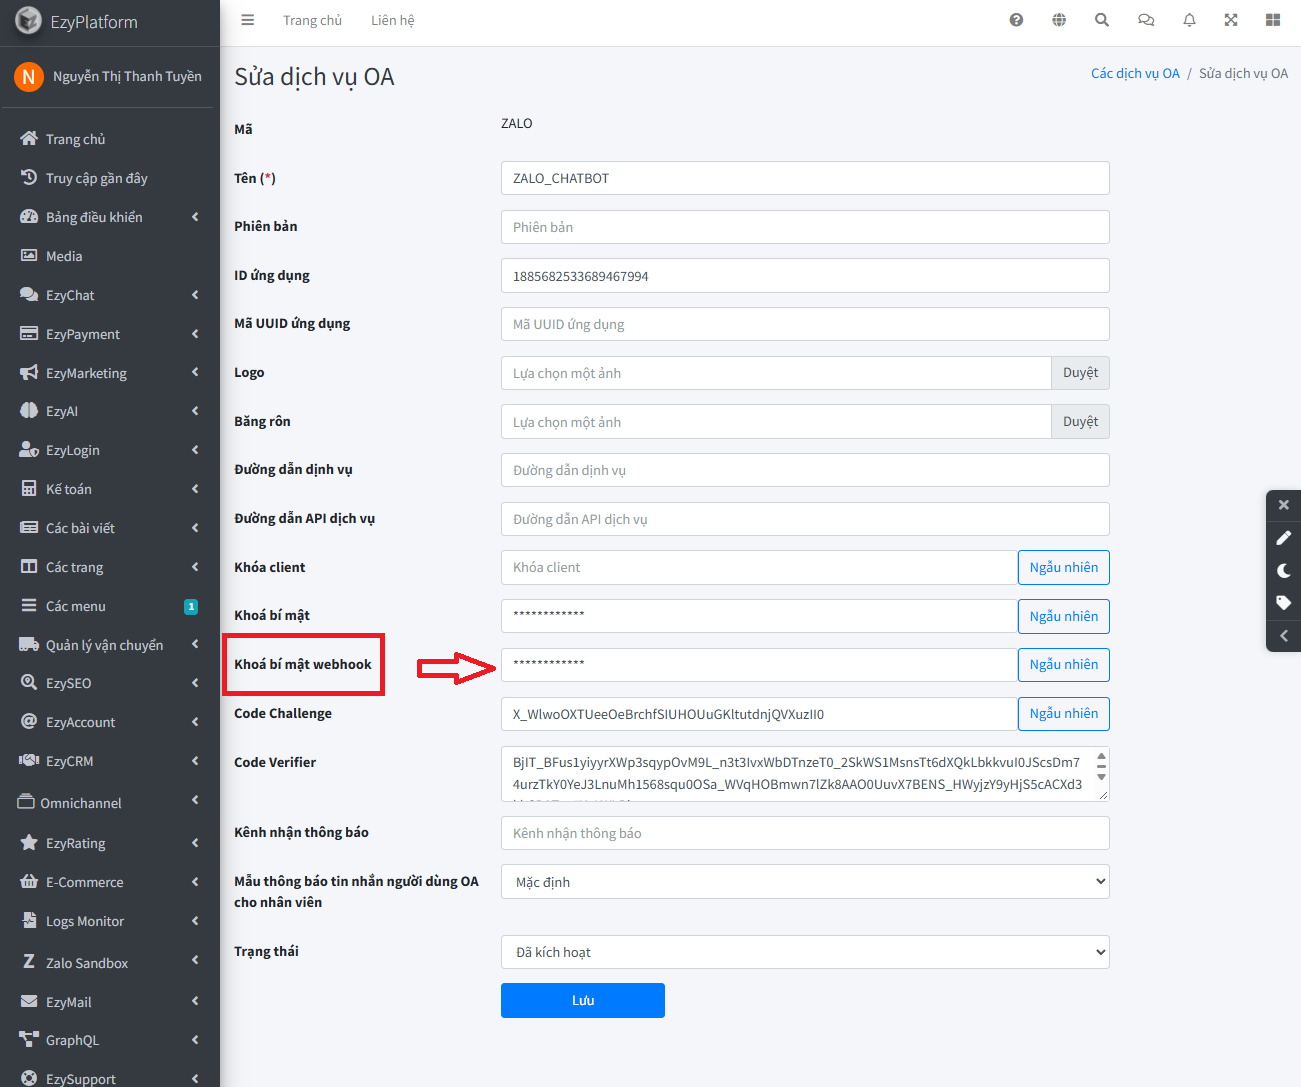
Task: Click scroll down arrow in Code Verifier
Action: click(x=1101, y=777)
